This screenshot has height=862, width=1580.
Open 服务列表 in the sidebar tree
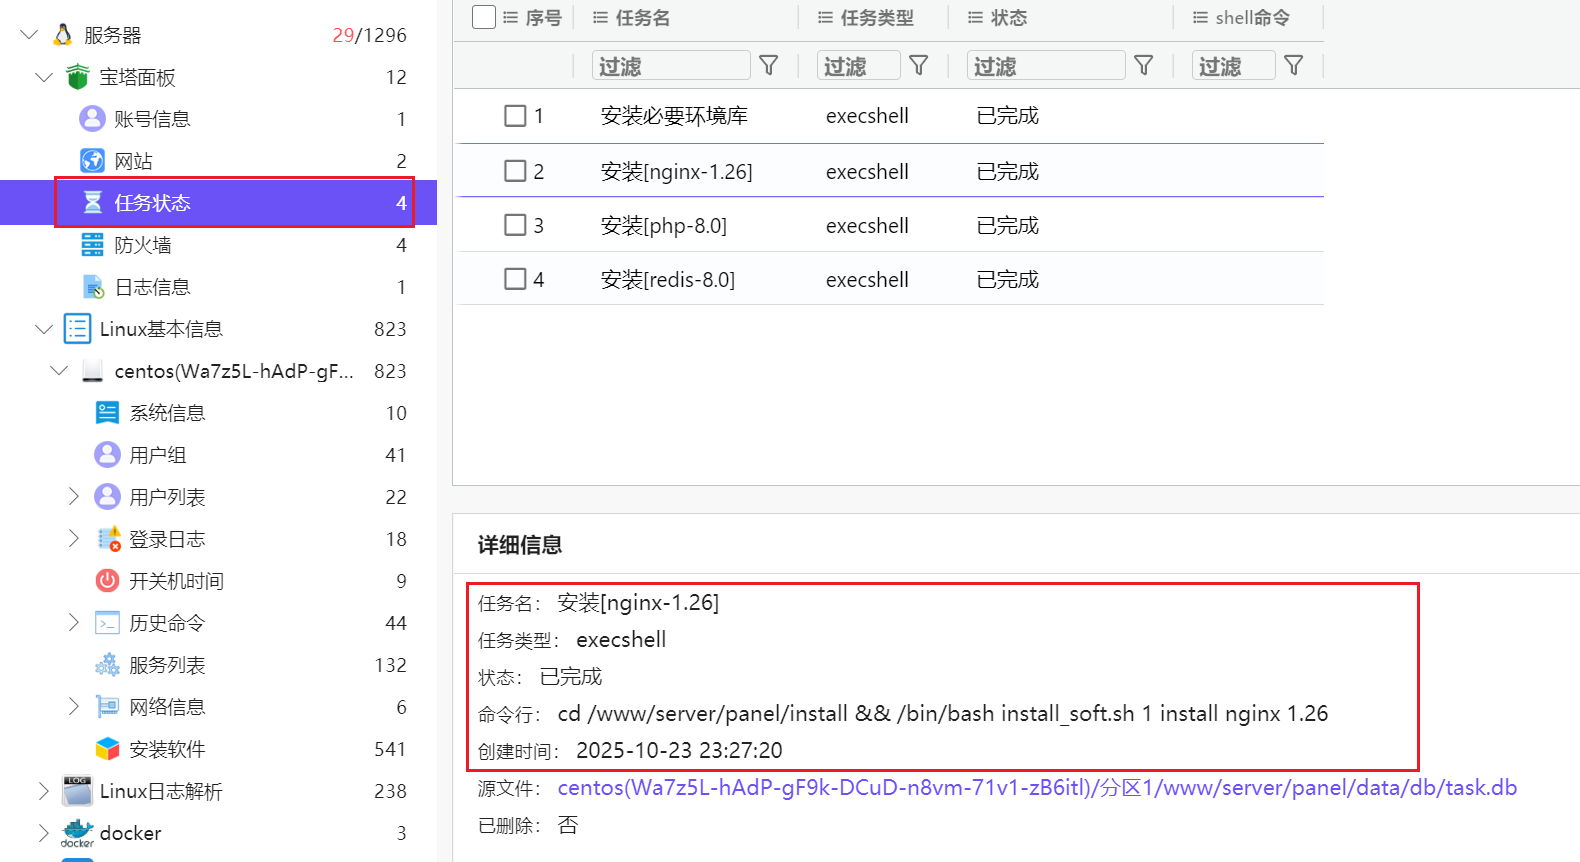coord(167,665)
